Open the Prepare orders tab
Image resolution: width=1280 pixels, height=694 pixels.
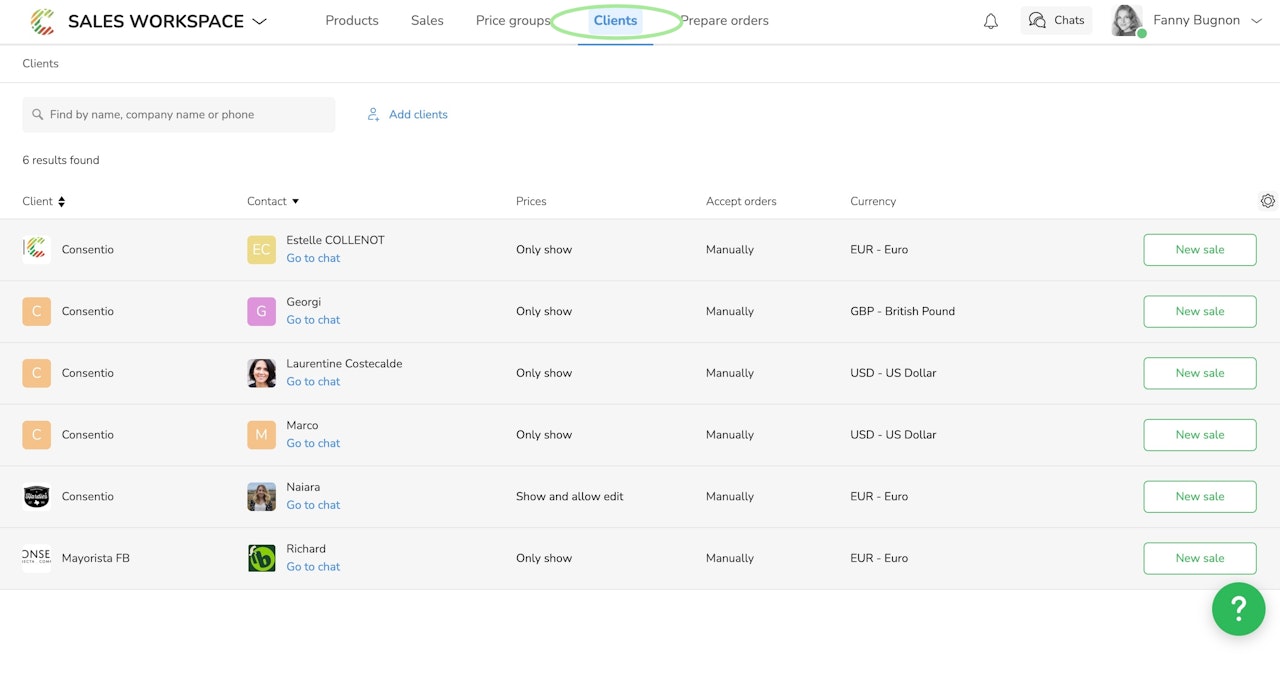pyautogui.click(x=725, y=20)
